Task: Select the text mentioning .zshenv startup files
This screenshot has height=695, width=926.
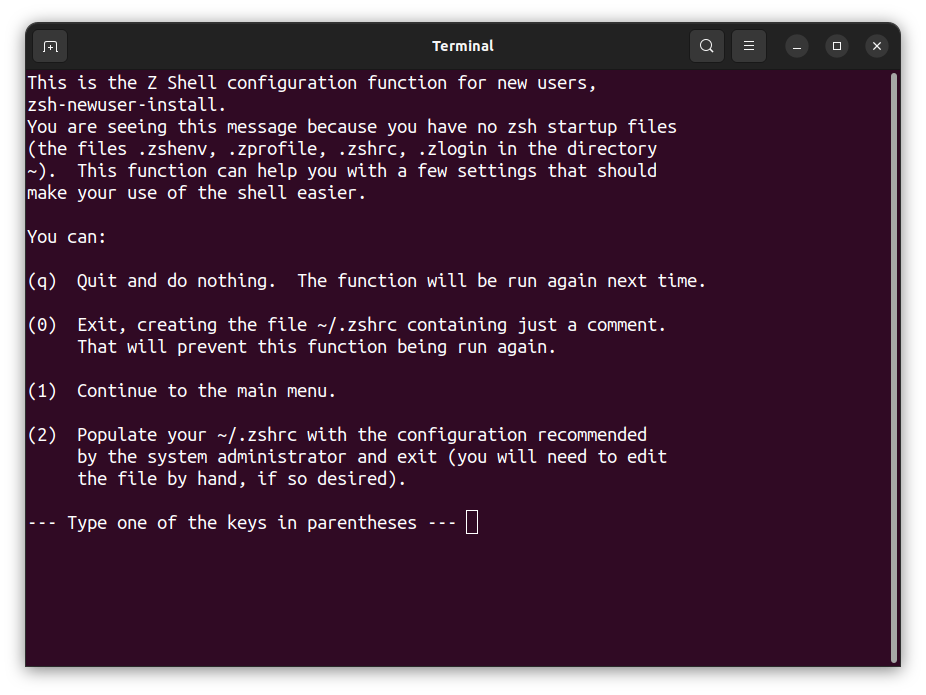Action: tap(342, 148)
